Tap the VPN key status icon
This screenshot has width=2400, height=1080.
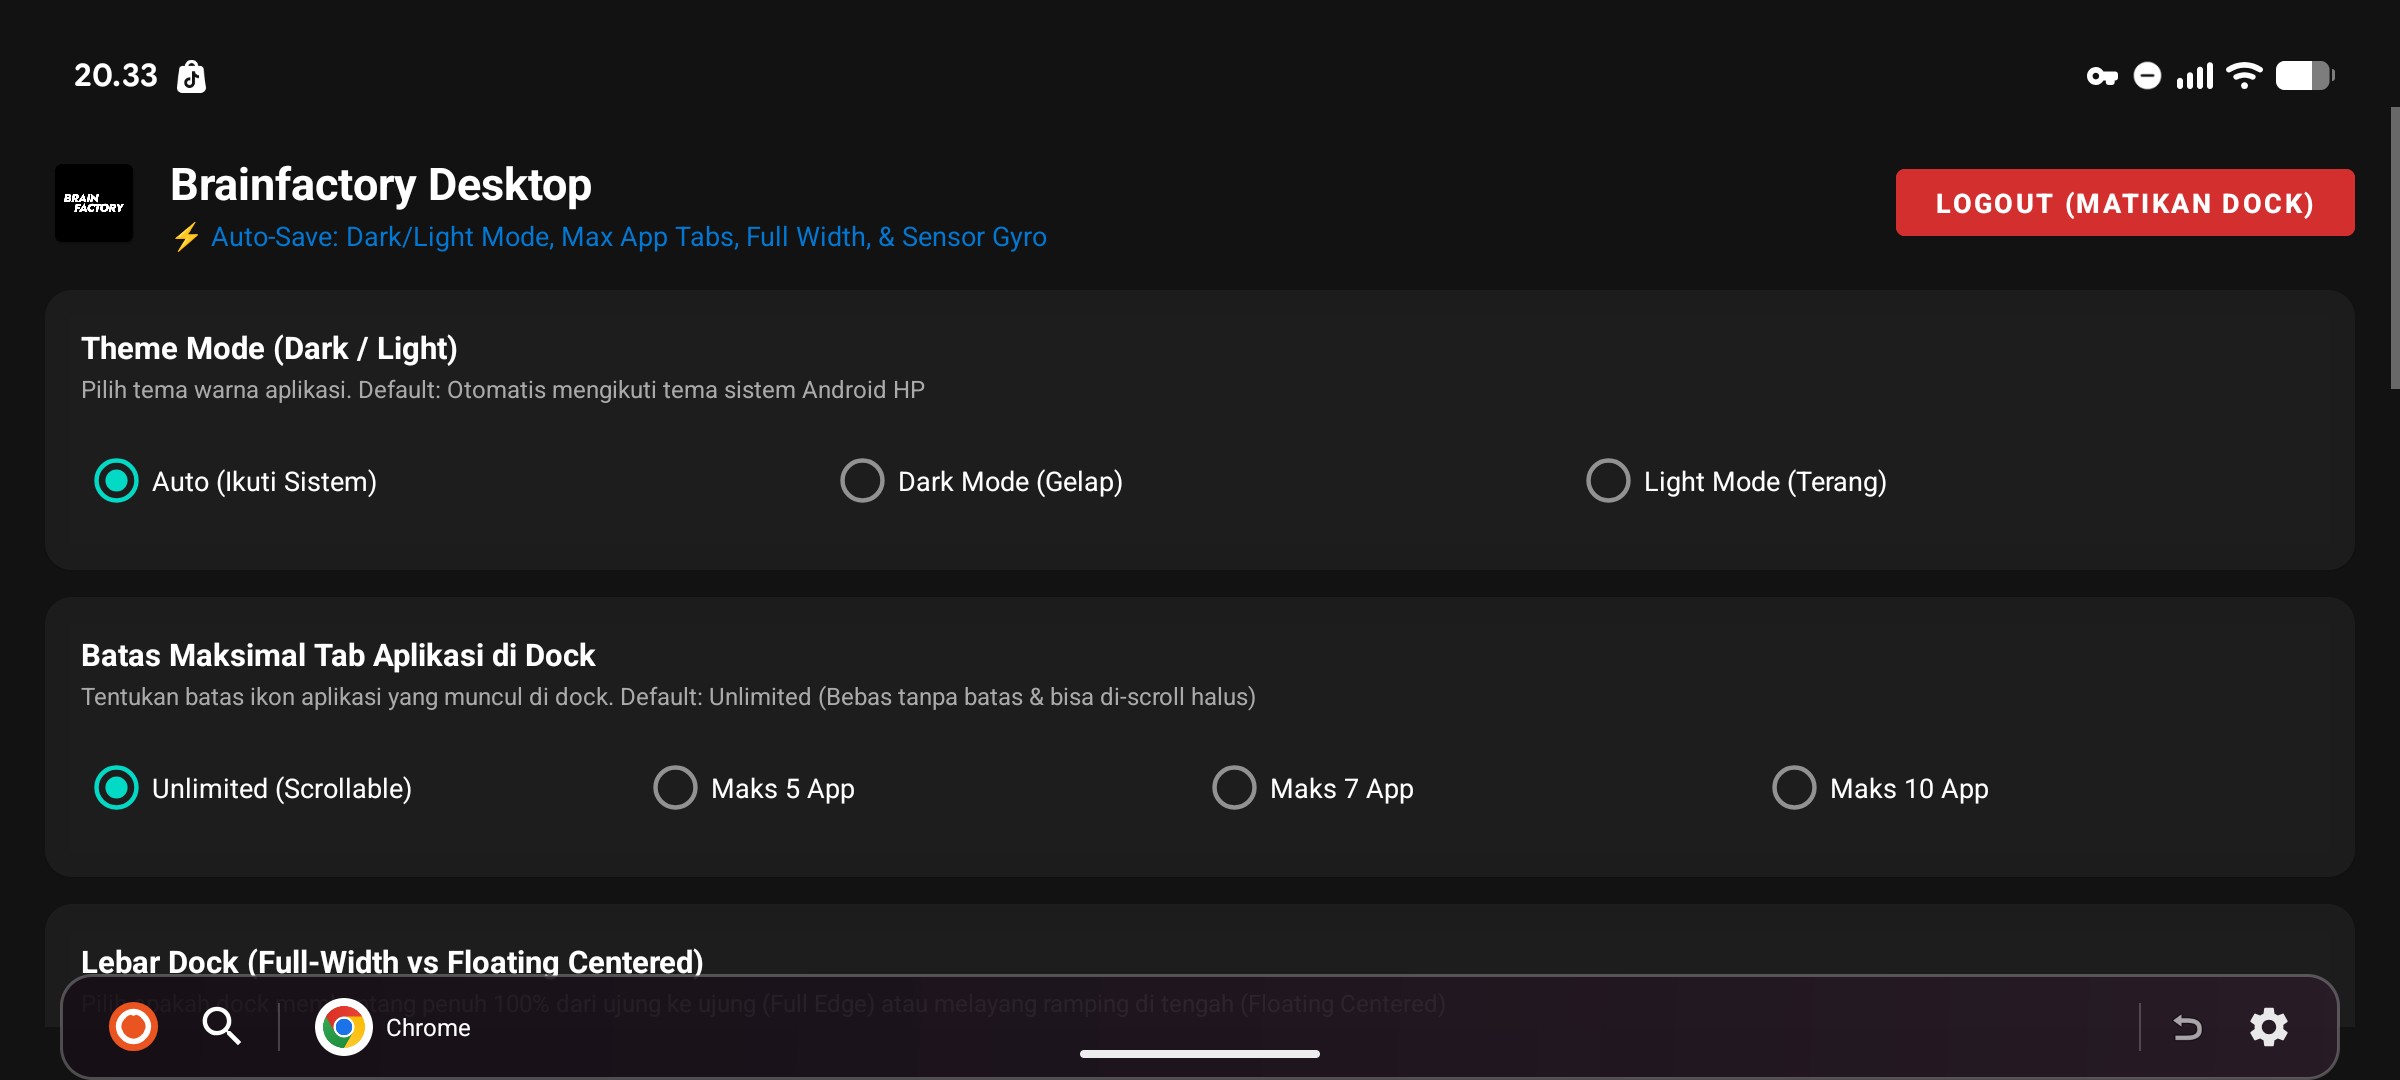pyautogui.click(x=2102, y=76)
